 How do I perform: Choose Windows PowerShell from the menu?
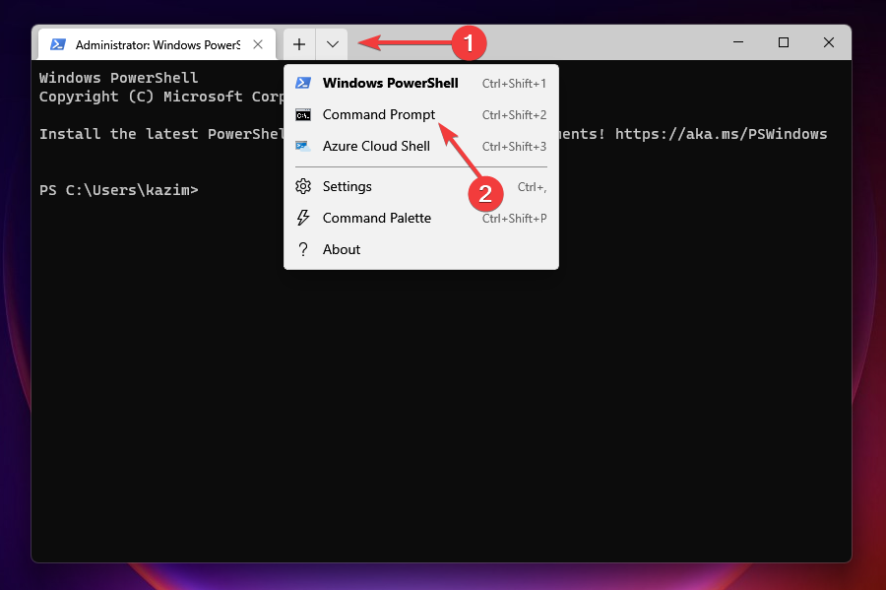tap(421, 83)
